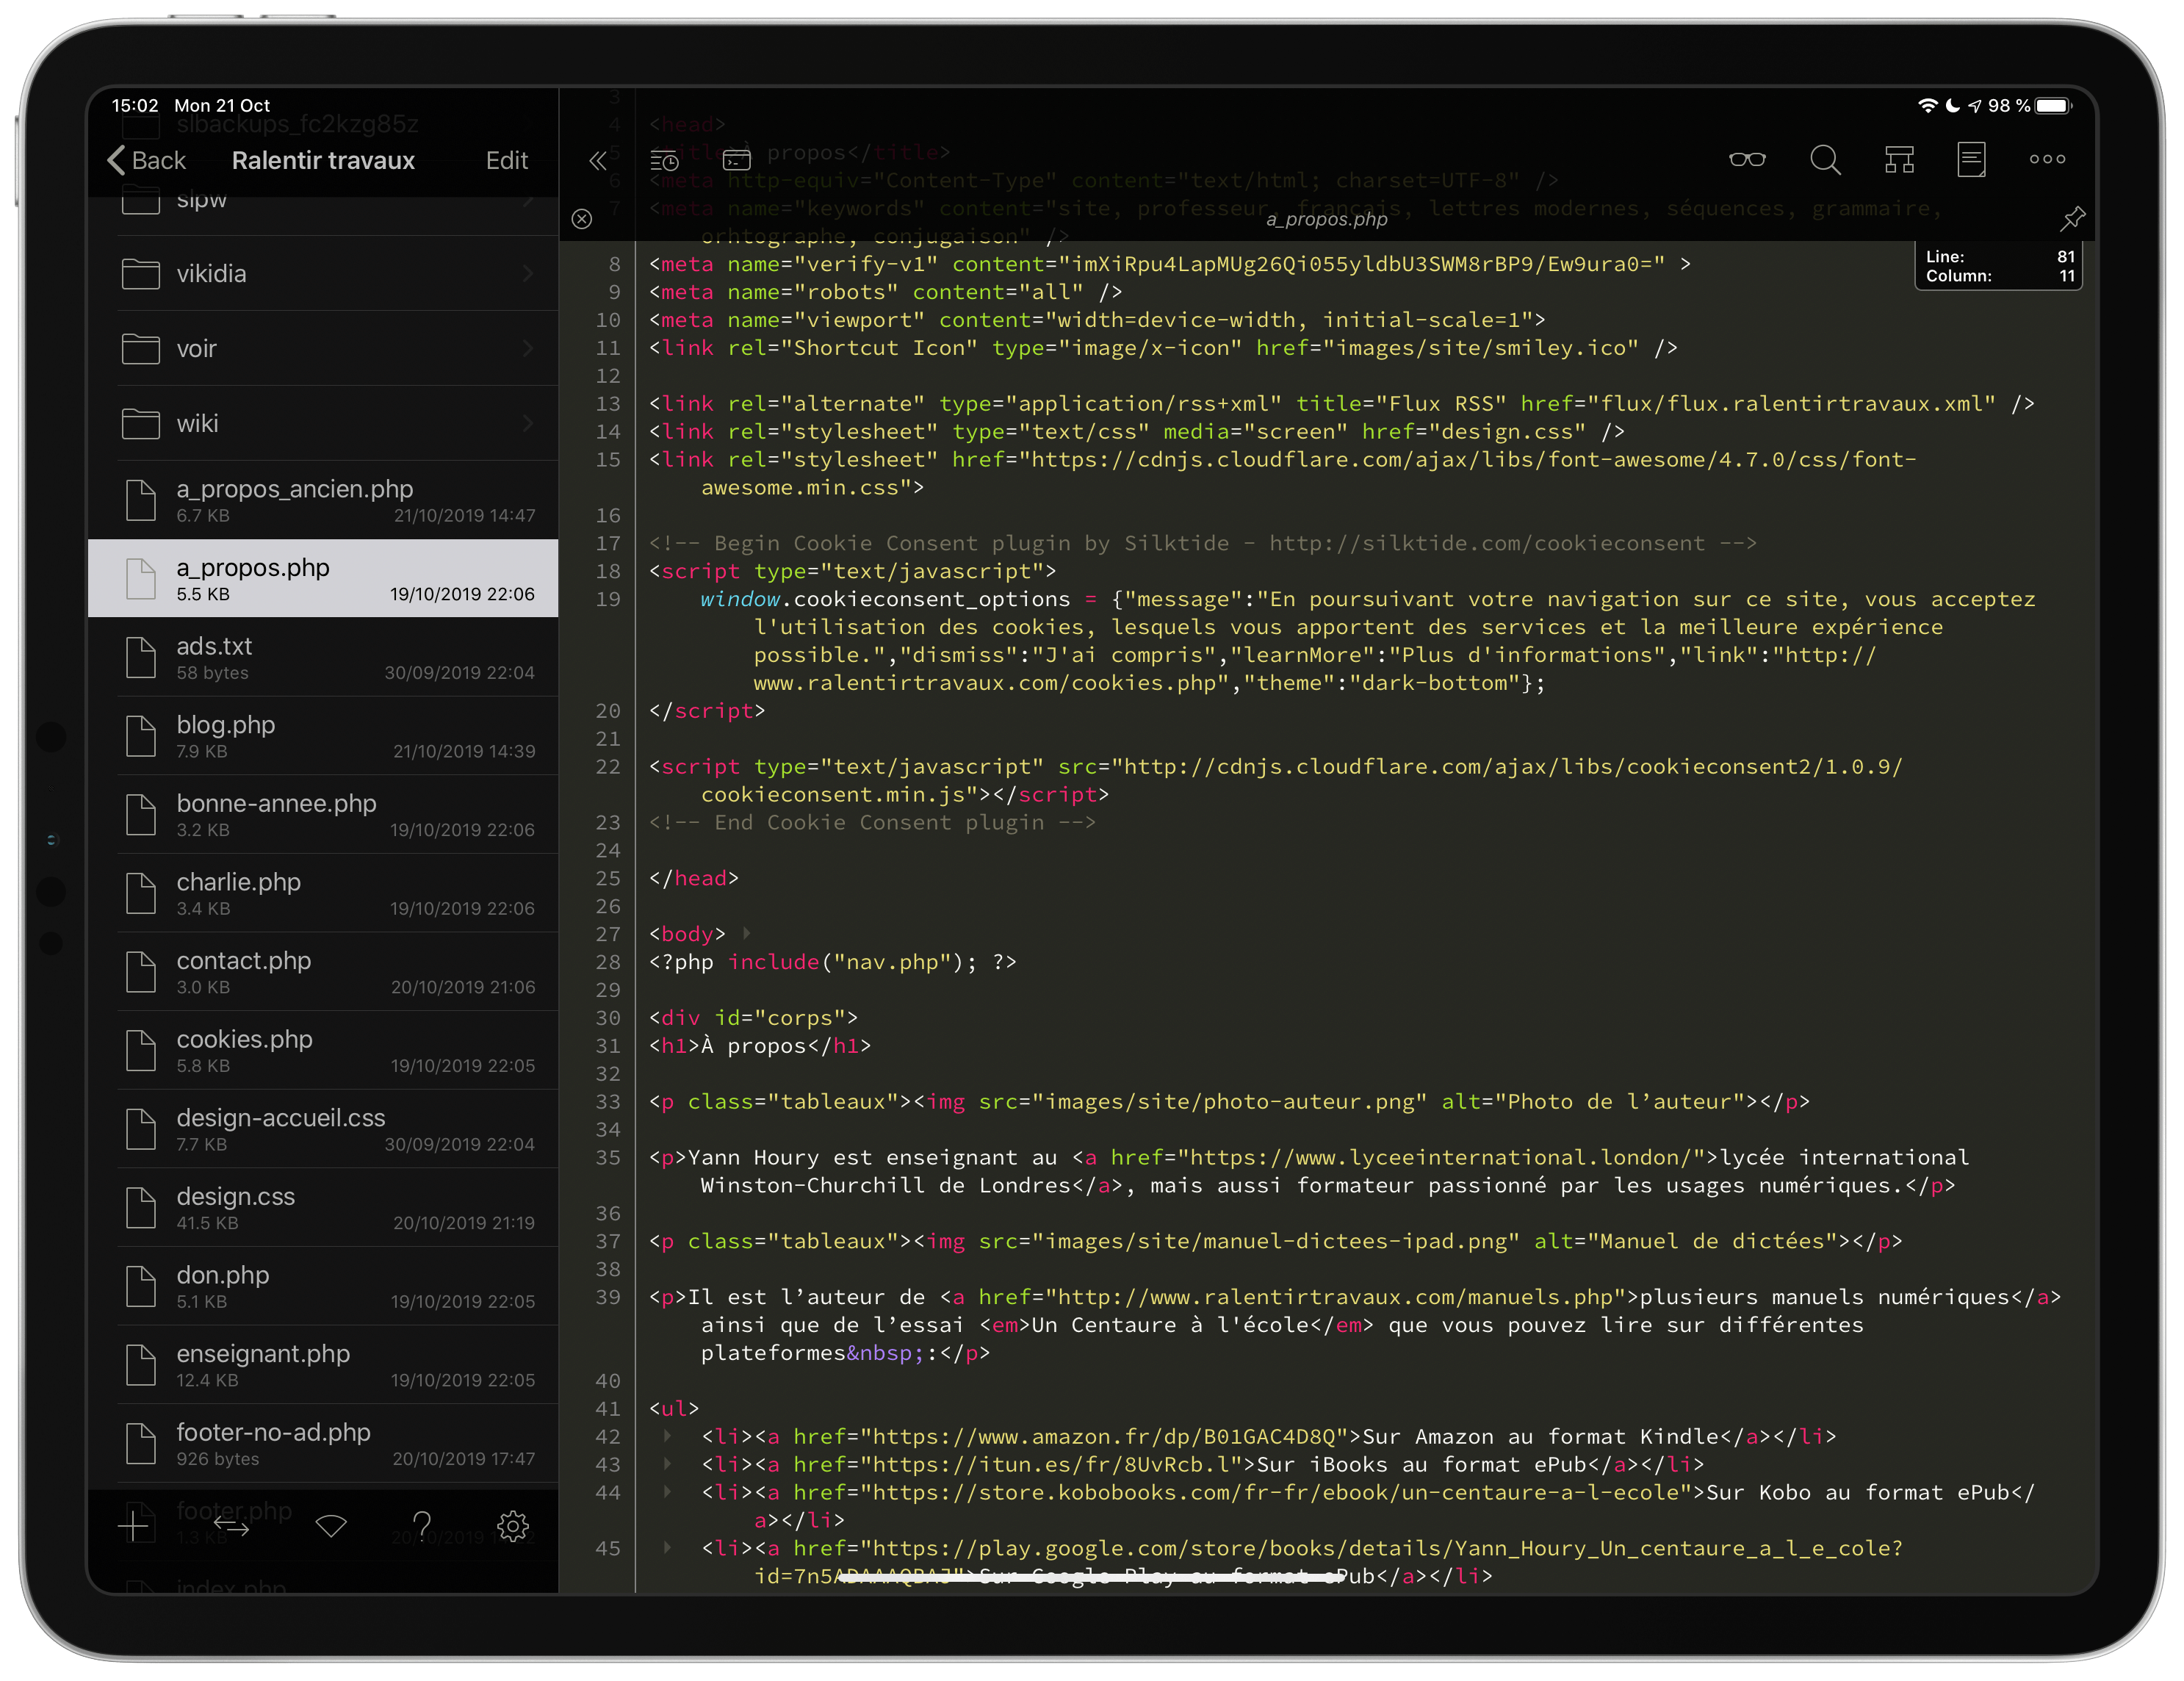This screenshot has height=1681, width=2184.
Task: Open the symbol structure navigator icon
Action: (x=1899, y=160)
